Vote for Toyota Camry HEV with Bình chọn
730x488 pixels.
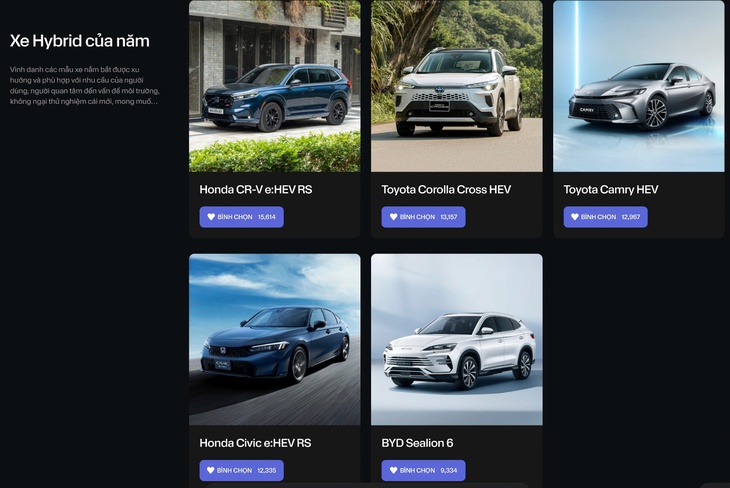pos(605,217)
